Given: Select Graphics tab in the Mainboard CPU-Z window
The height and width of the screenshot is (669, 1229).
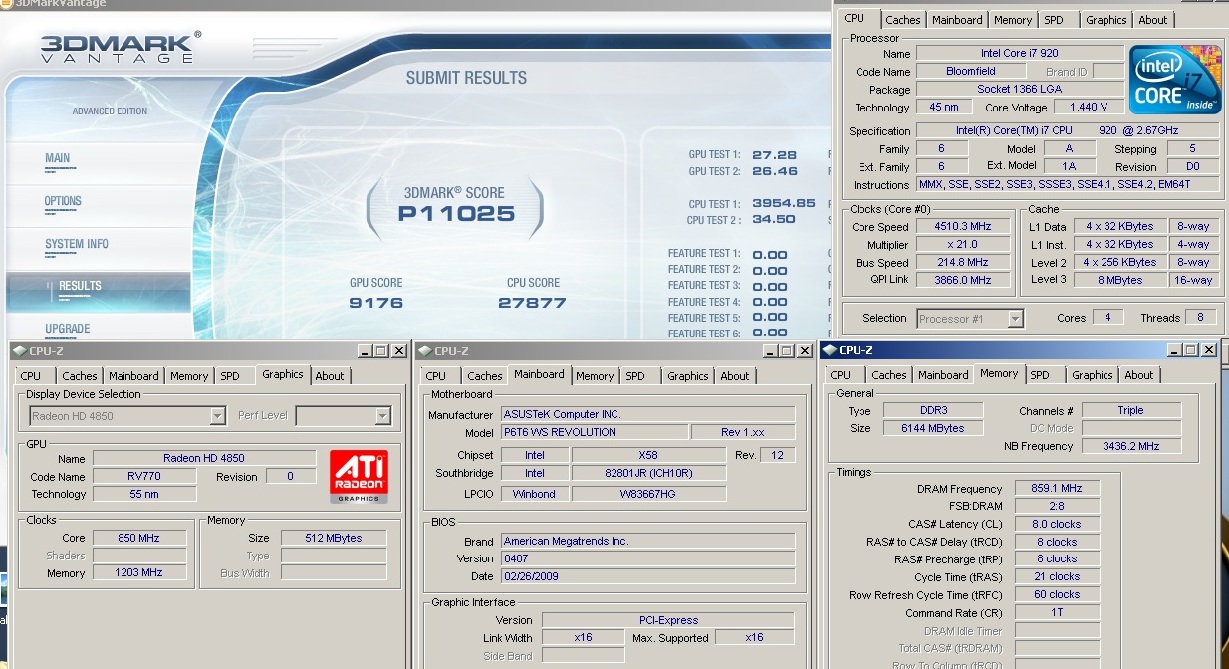Looking at the screenshot, I should click(688, 376).
